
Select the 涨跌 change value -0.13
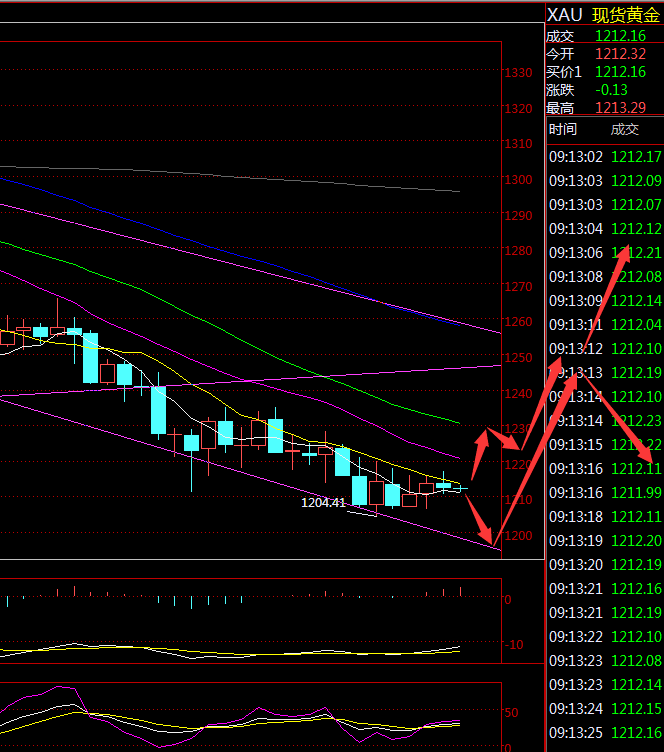click(x=611, y=90)
